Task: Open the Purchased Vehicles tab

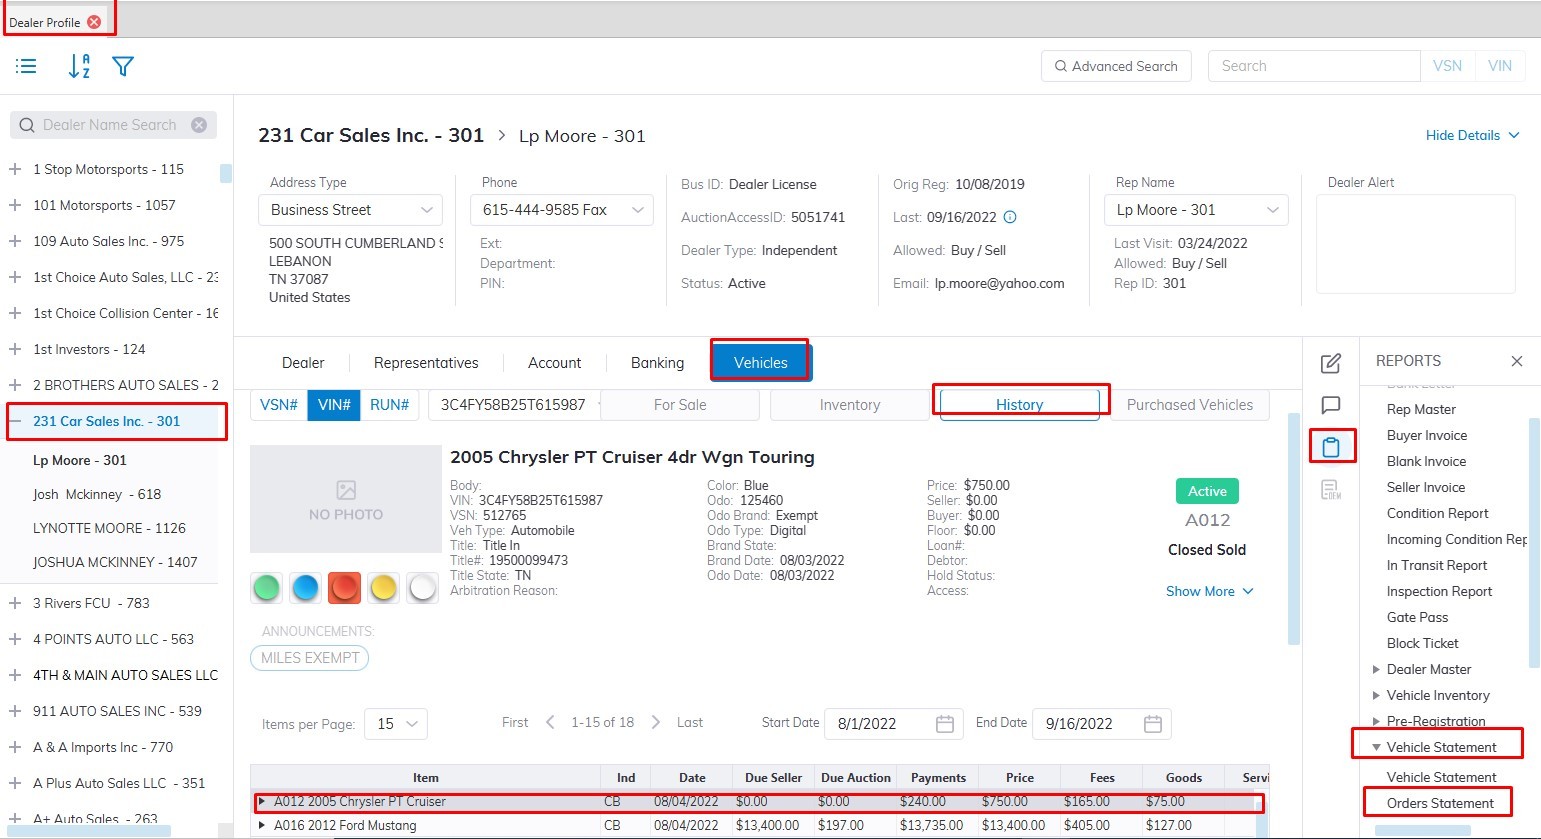Action: tap(1189, 405)
